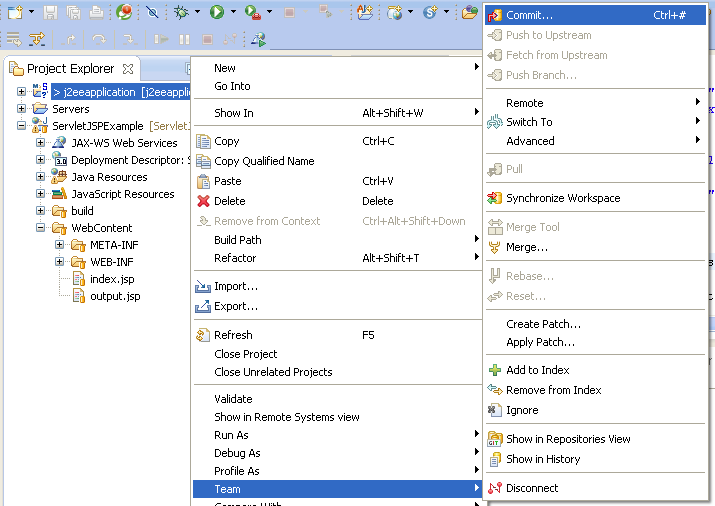This screenshot has width=715, height=506.
Task: Click the Synchronize Workspace icon
Action: [x=495, y=198]
